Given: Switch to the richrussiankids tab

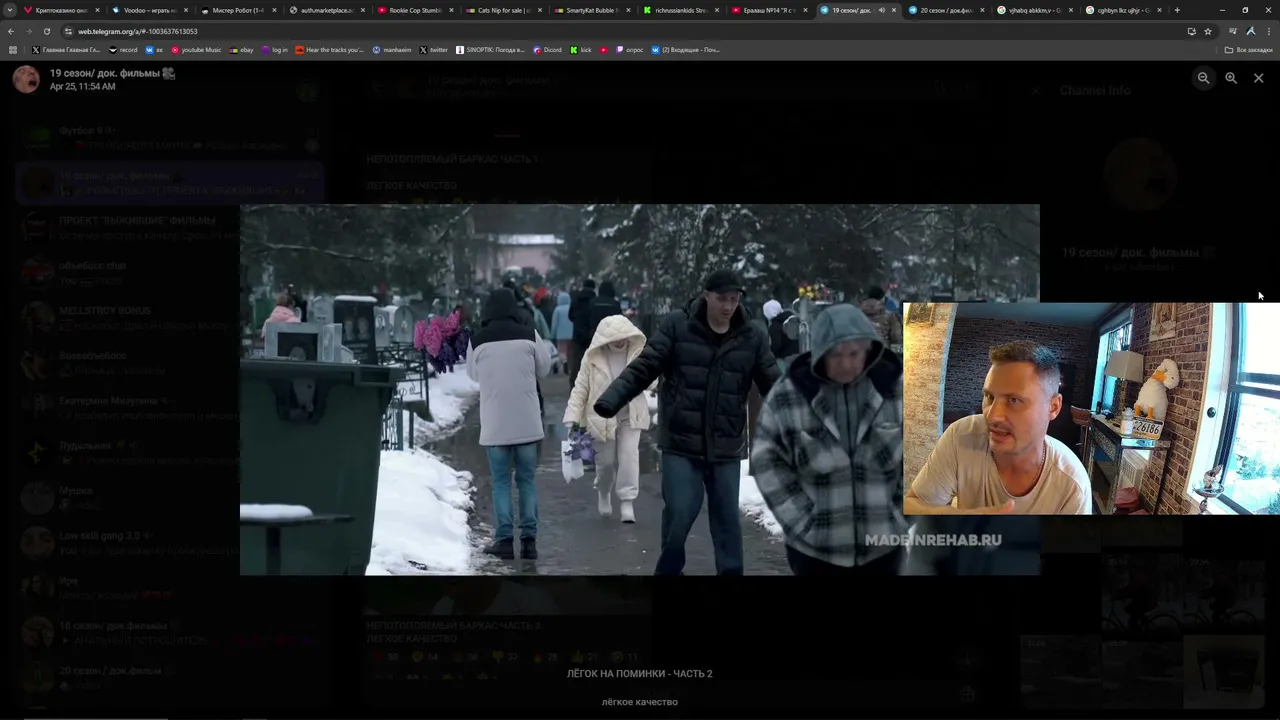Looking at the screenshot, I should (x=681, y=10).
